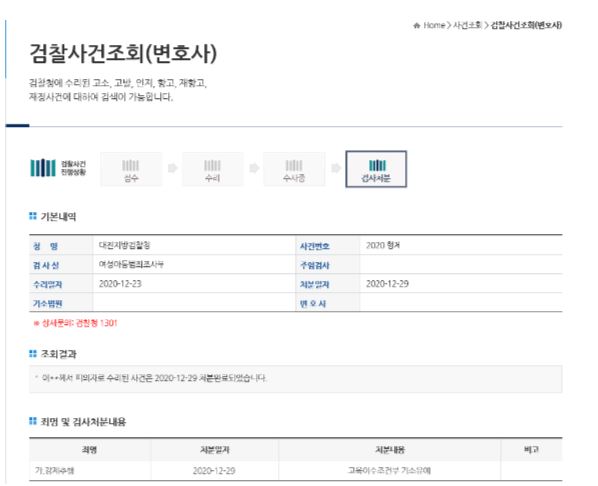Click the 검사실 label cell
The height and width of the screenshot is (486, 598).
click(61, 265)
